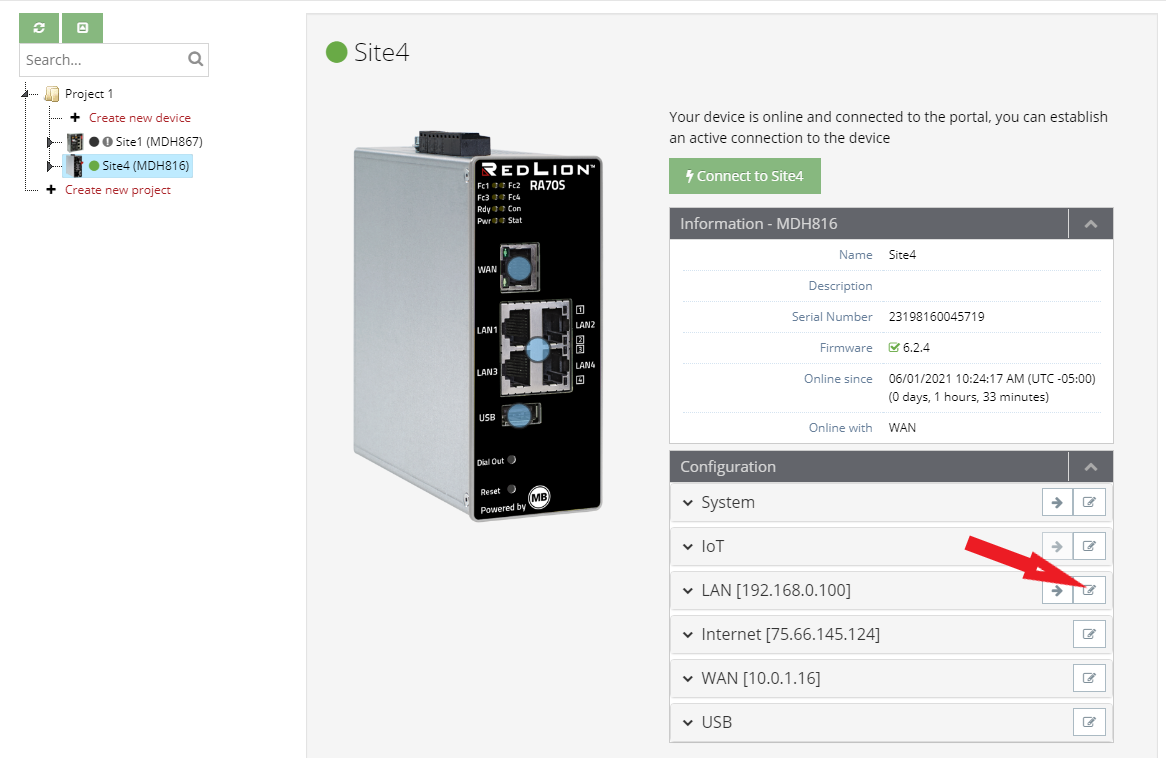This screenshot has height=759, width=1166.
Task: Click the edit icon in the Internet row
Action: [x=1089, y=634]
